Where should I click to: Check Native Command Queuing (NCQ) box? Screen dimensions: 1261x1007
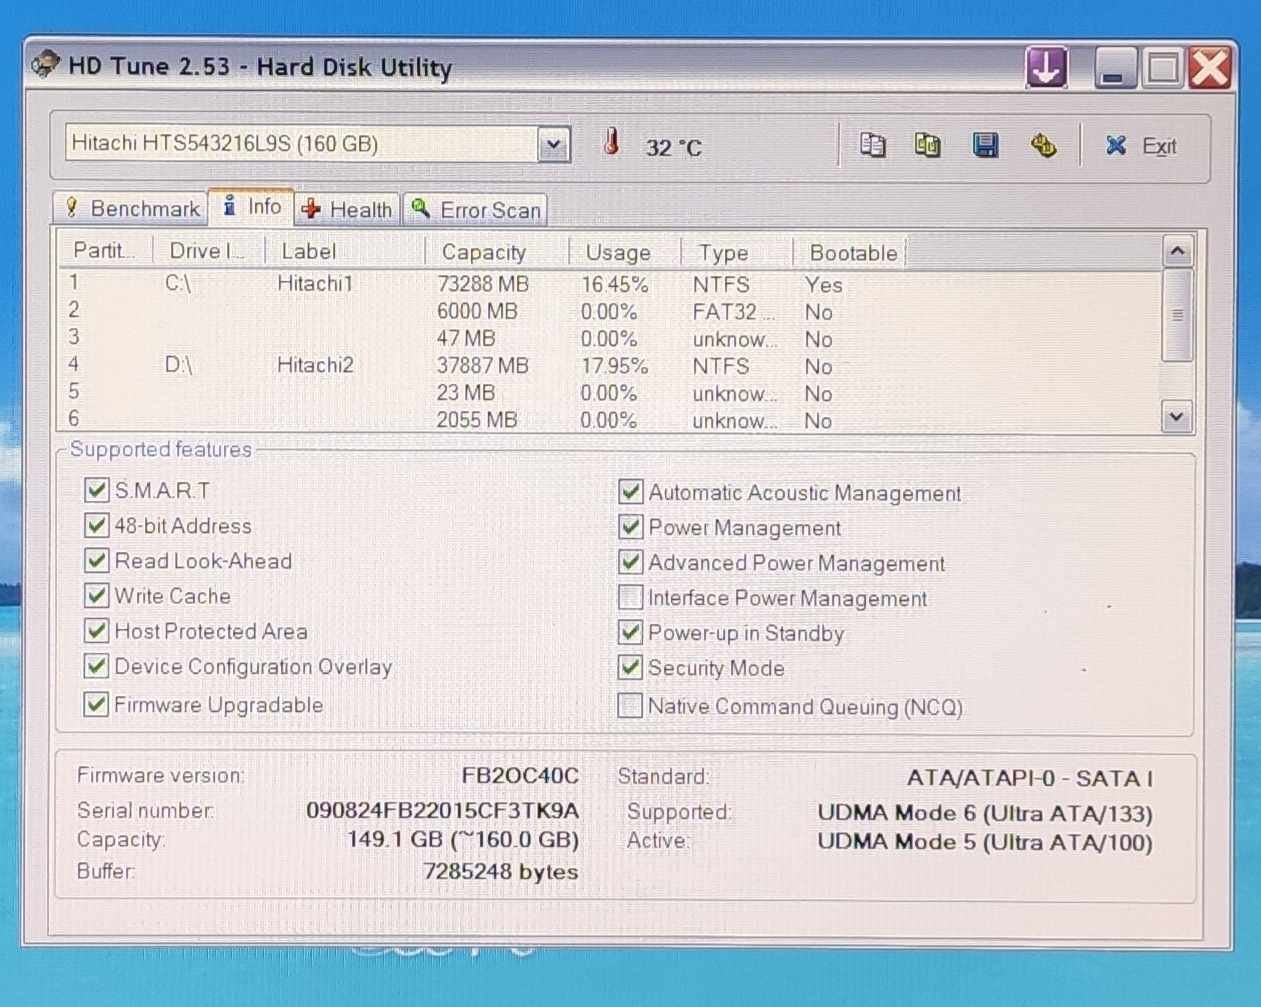[x=630, y=706]
